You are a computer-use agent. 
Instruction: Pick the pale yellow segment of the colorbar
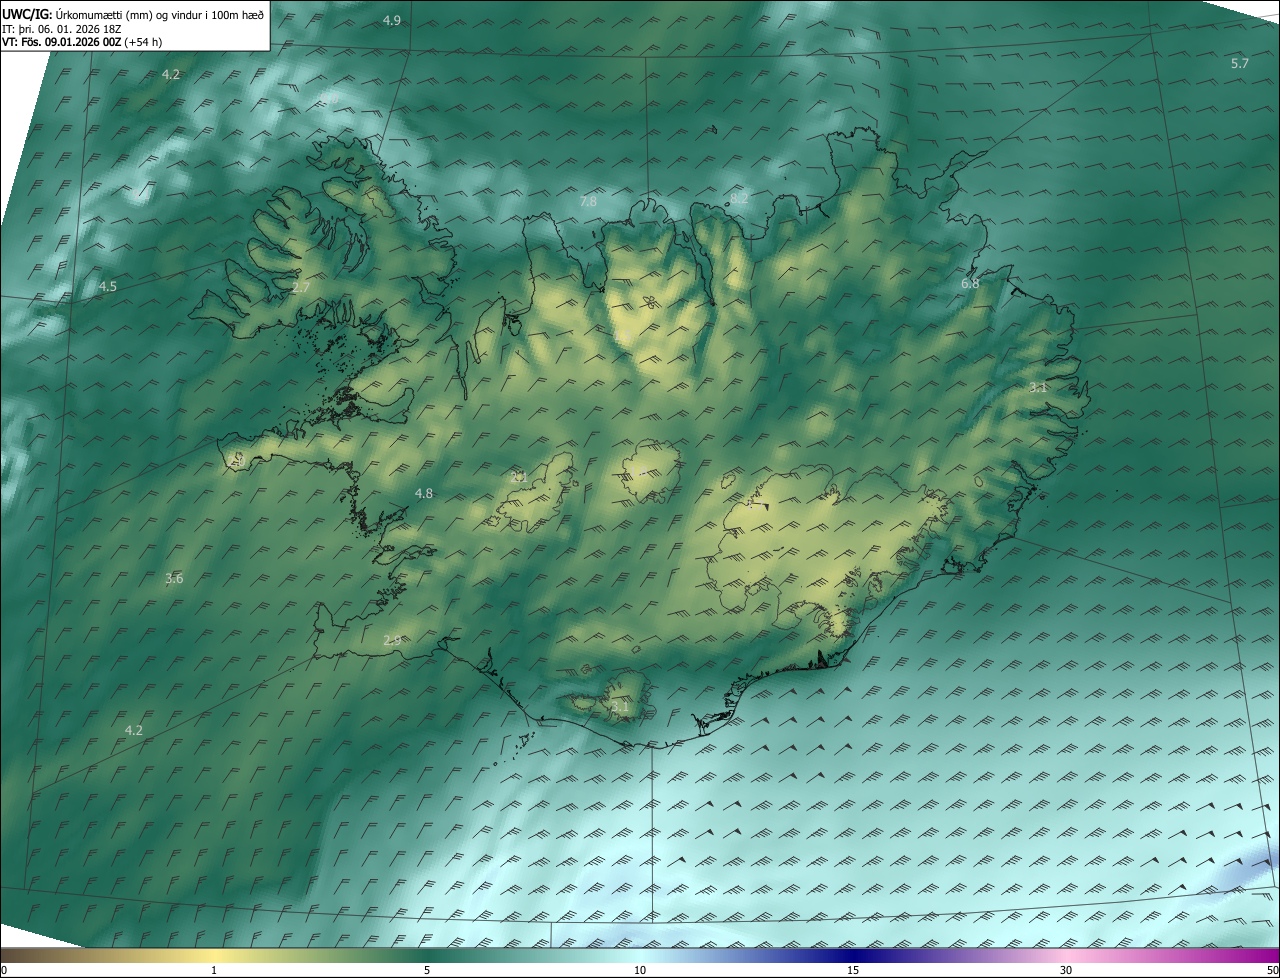[214, 956]
